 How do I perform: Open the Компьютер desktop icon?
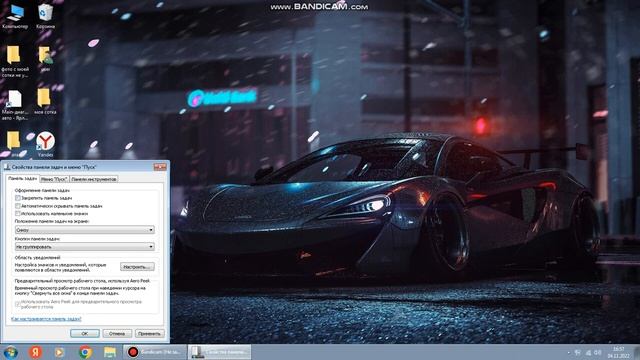(15, 16)
